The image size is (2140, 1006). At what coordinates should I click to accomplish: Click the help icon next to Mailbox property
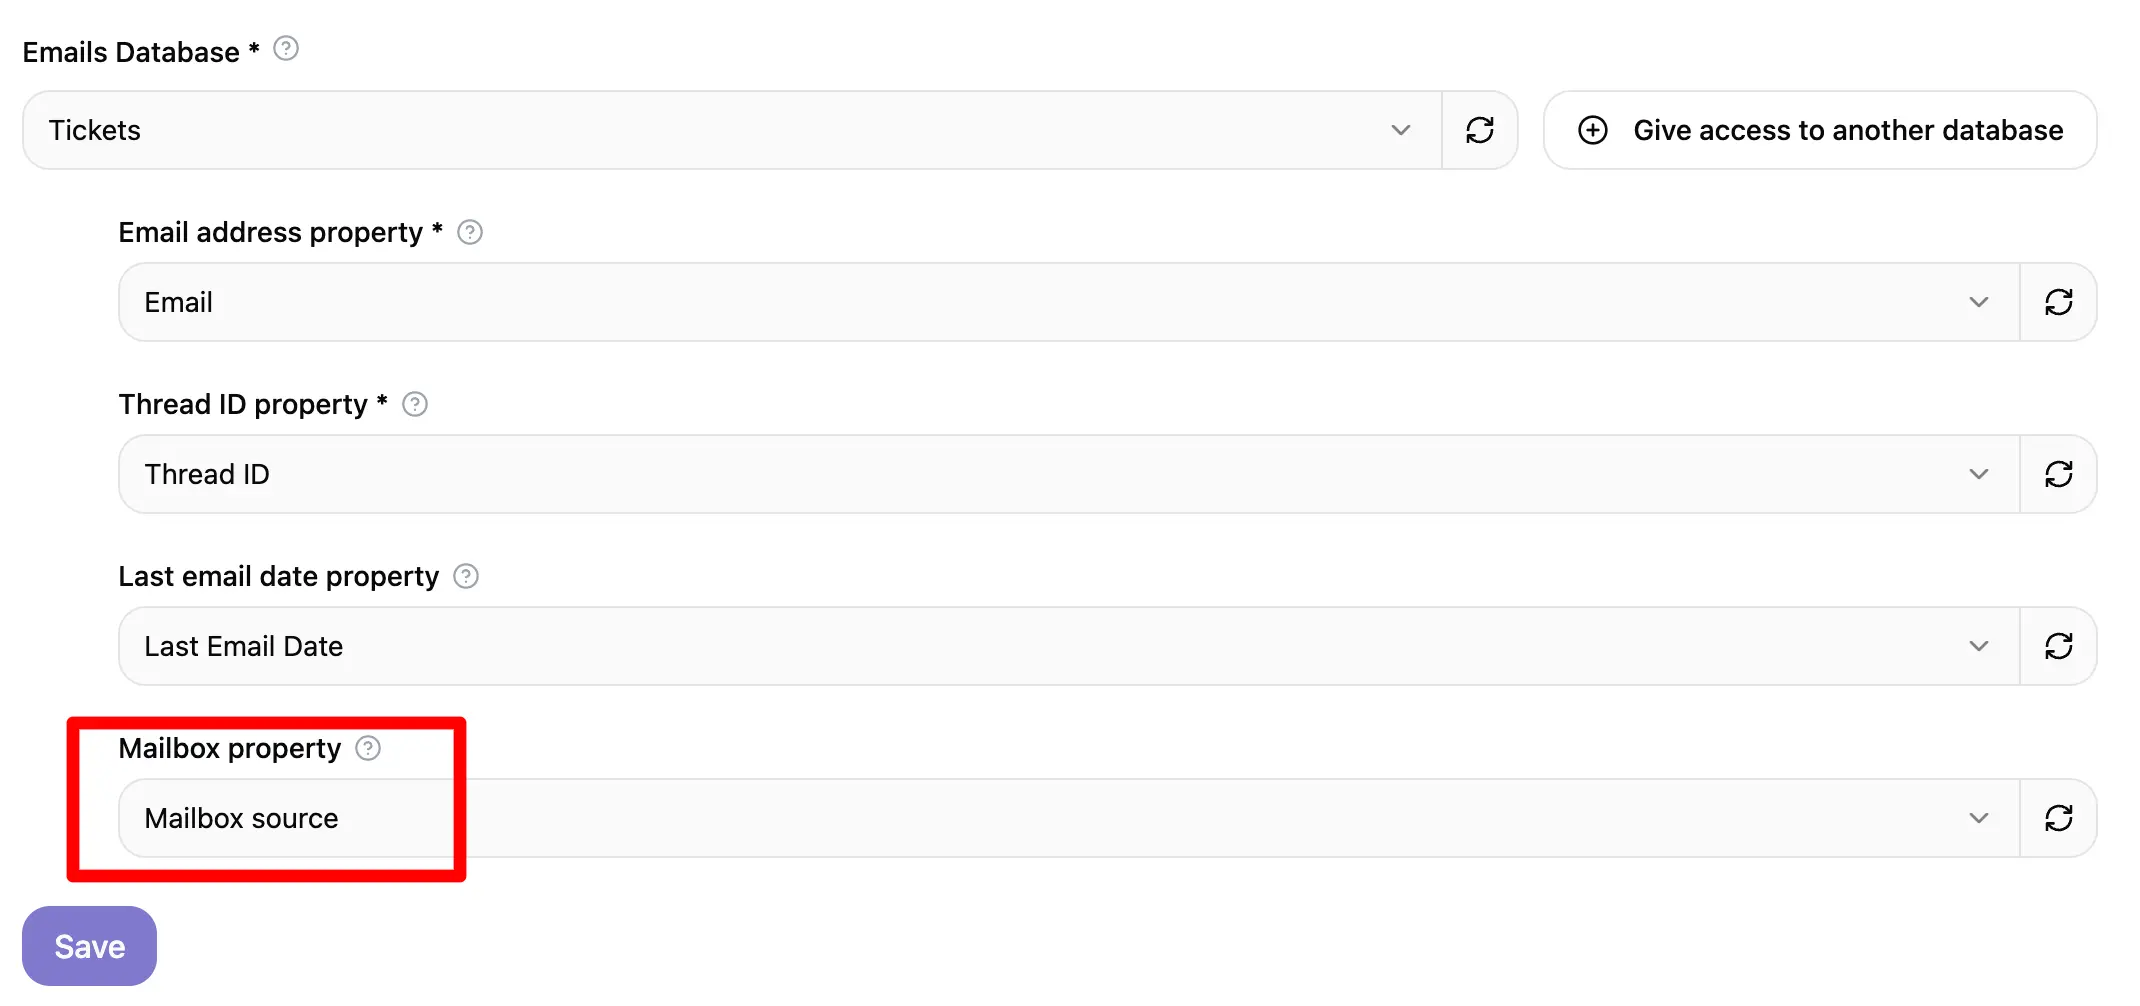tap(367, 747)
